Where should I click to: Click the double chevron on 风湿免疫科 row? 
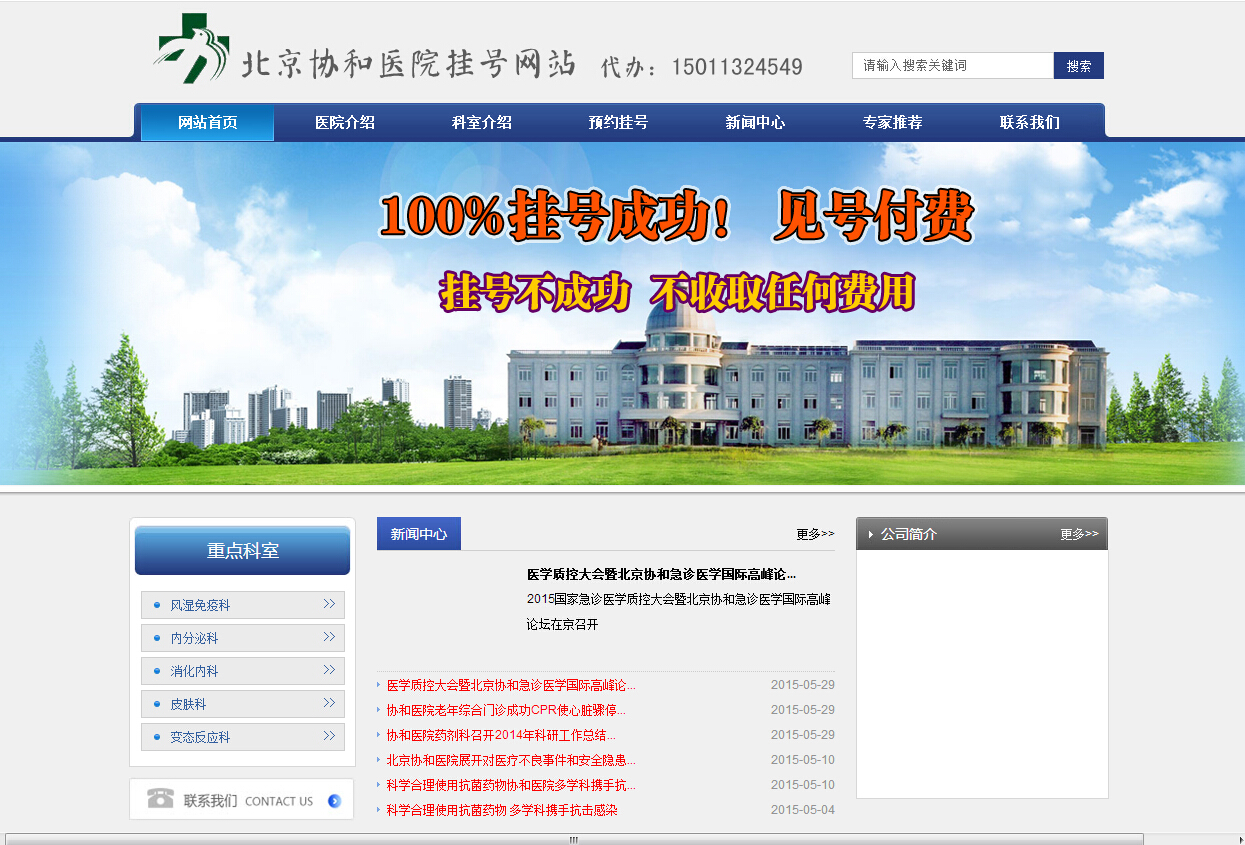tap(329, 604)
